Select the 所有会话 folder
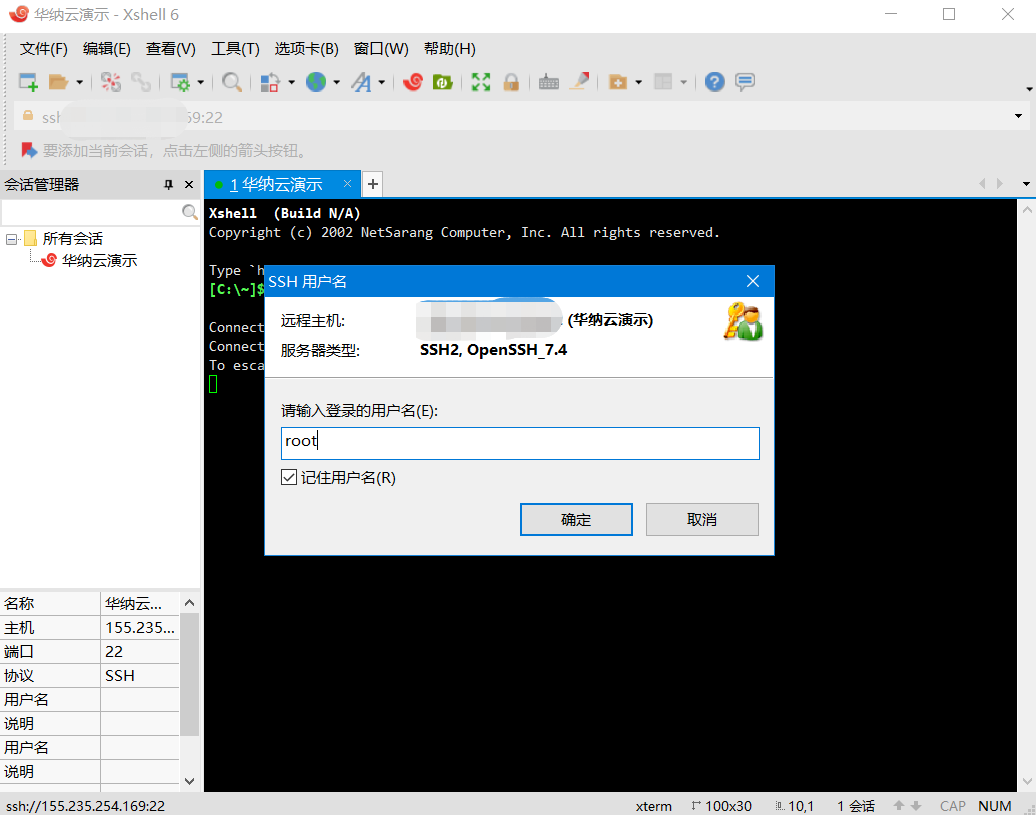 (73, 238)
